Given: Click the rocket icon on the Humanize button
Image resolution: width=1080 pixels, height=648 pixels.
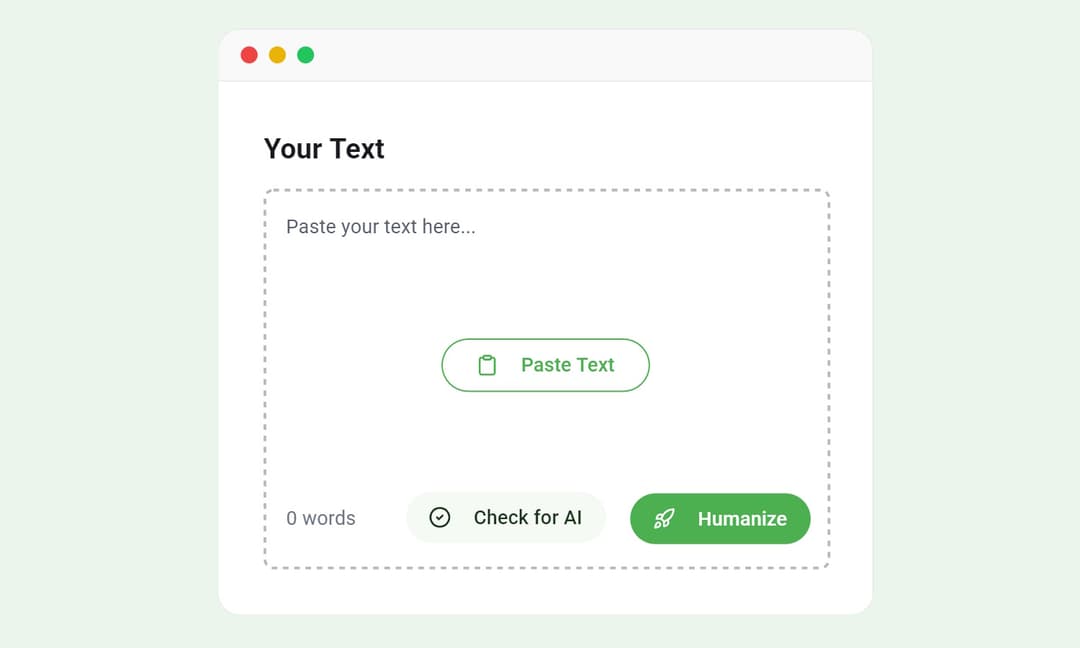Looking at the screenshot, I should [662, 518].
